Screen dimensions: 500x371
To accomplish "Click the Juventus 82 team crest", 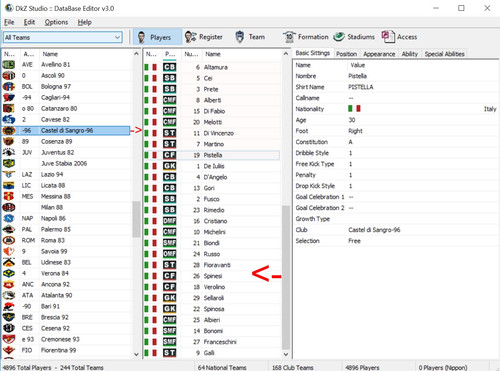I will [x=9, y=153].
